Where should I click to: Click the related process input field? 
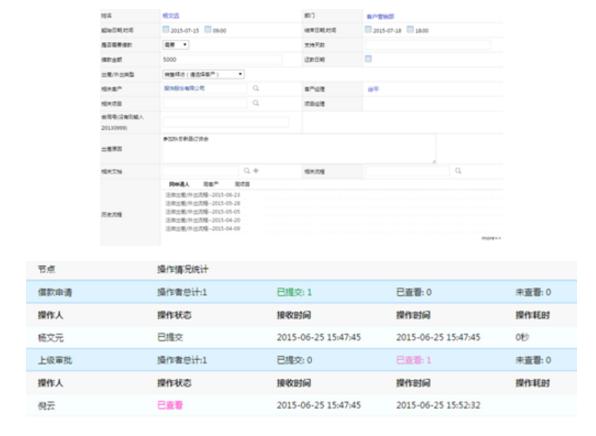(407, 171)
